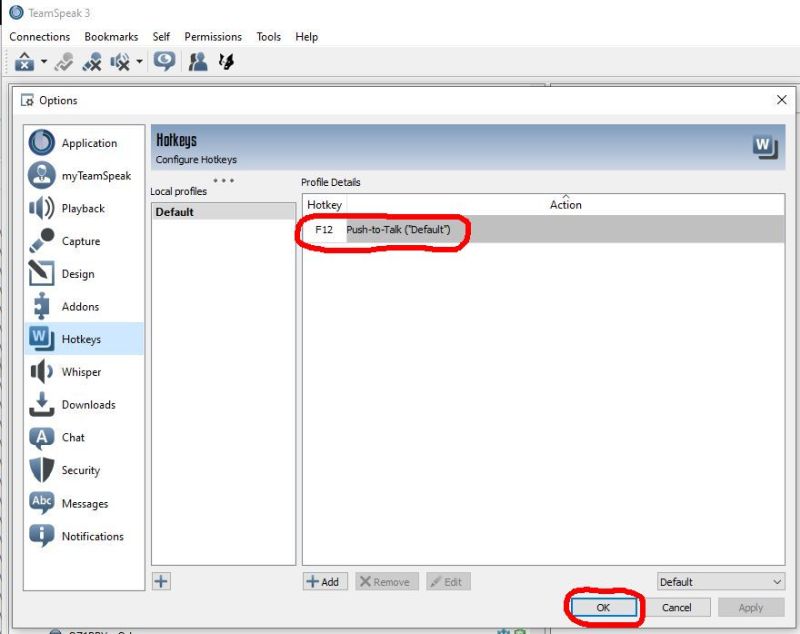Open the Tools menu
This screenshot has height=634, width=800.
click(x=268, y=37)
